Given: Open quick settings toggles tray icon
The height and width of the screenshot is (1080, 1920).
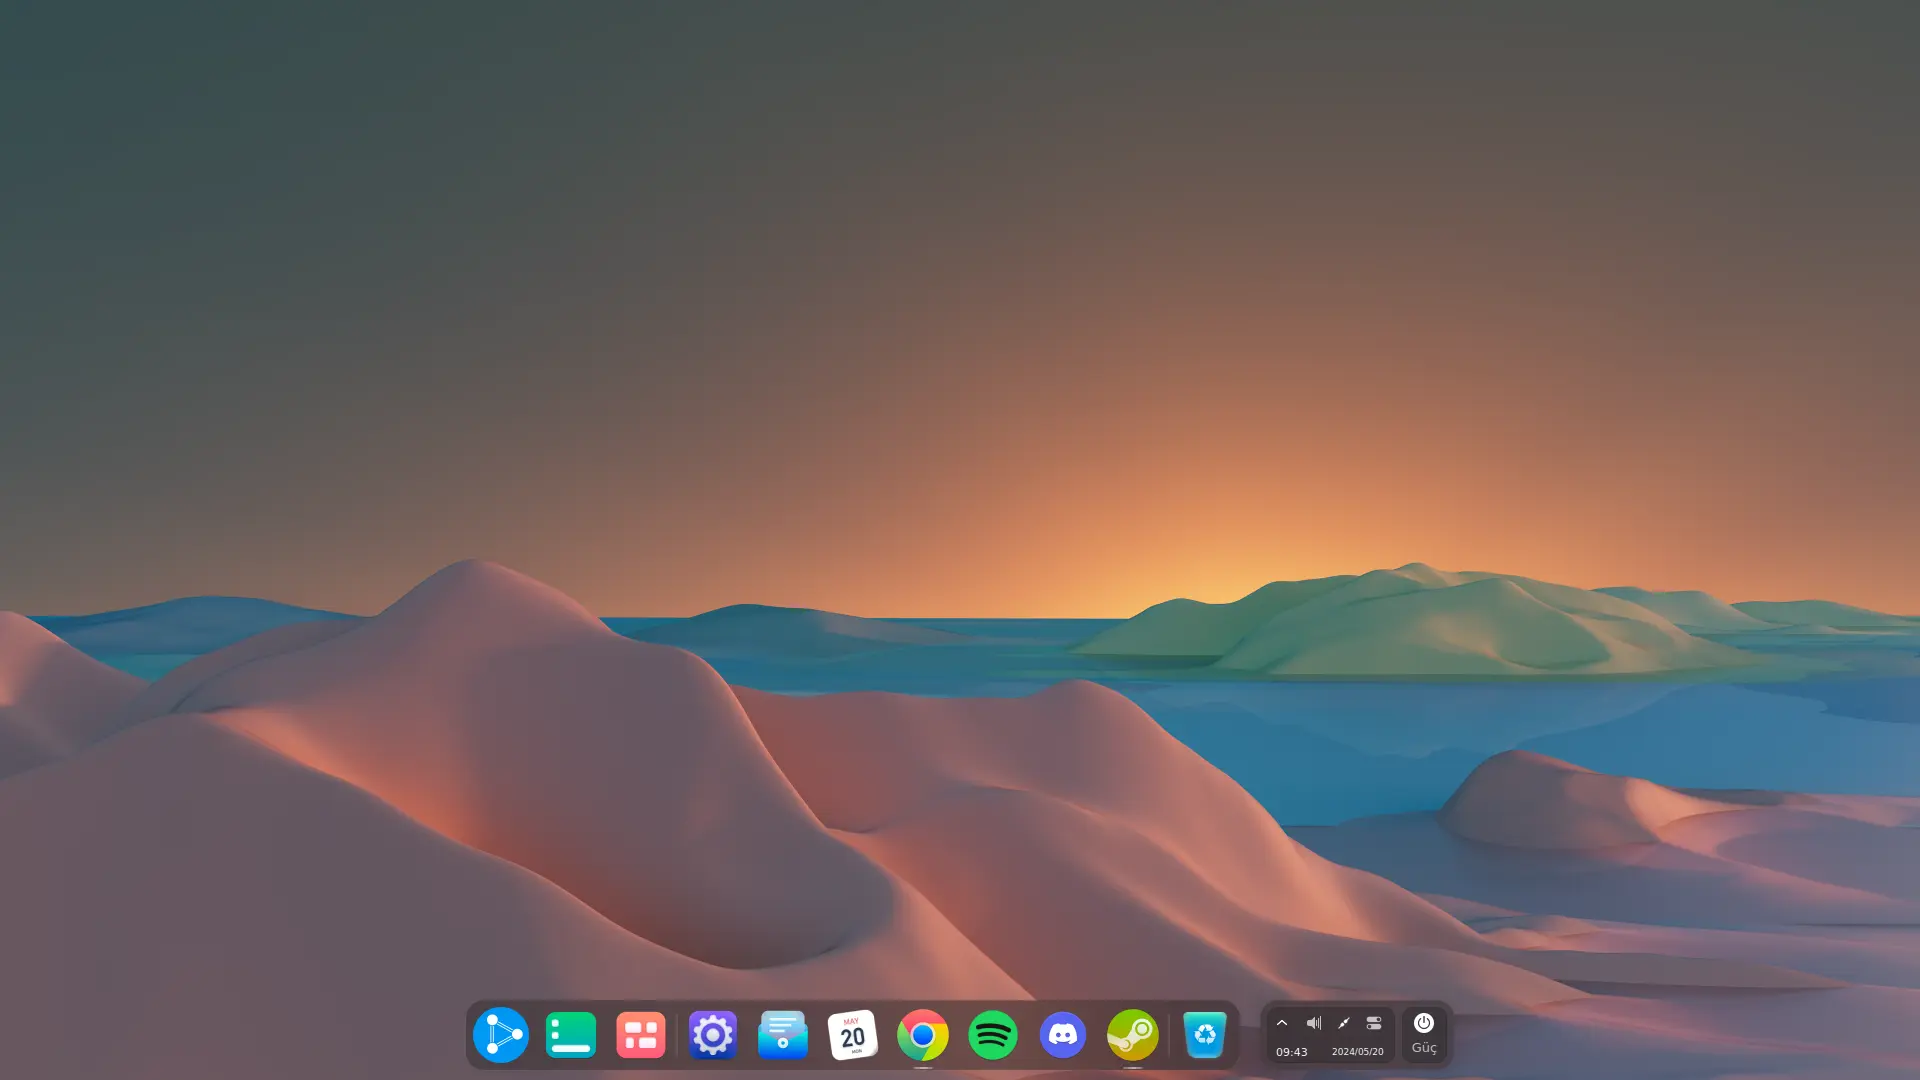Looking at the screenshot, I should [1374, 1023].
